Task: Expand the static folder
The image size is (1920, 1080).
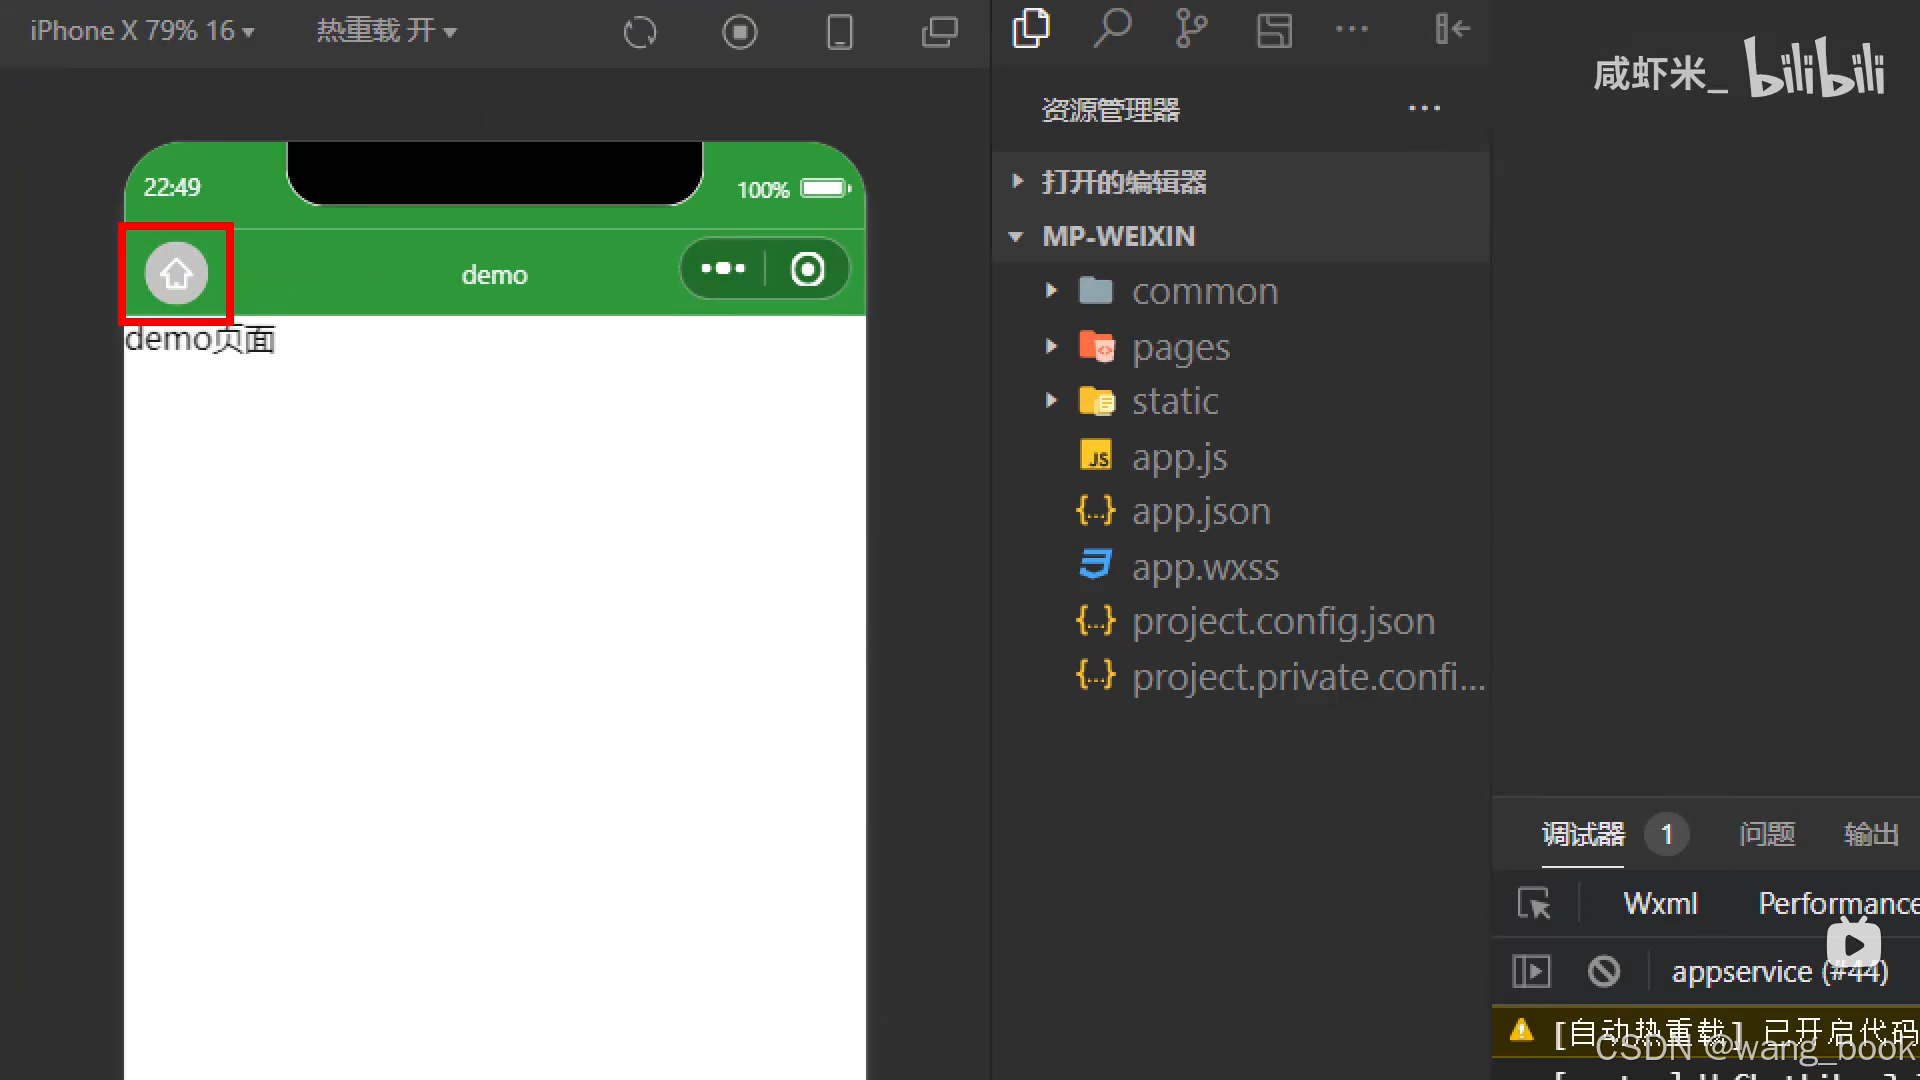Action: [x=1240, y=401]
